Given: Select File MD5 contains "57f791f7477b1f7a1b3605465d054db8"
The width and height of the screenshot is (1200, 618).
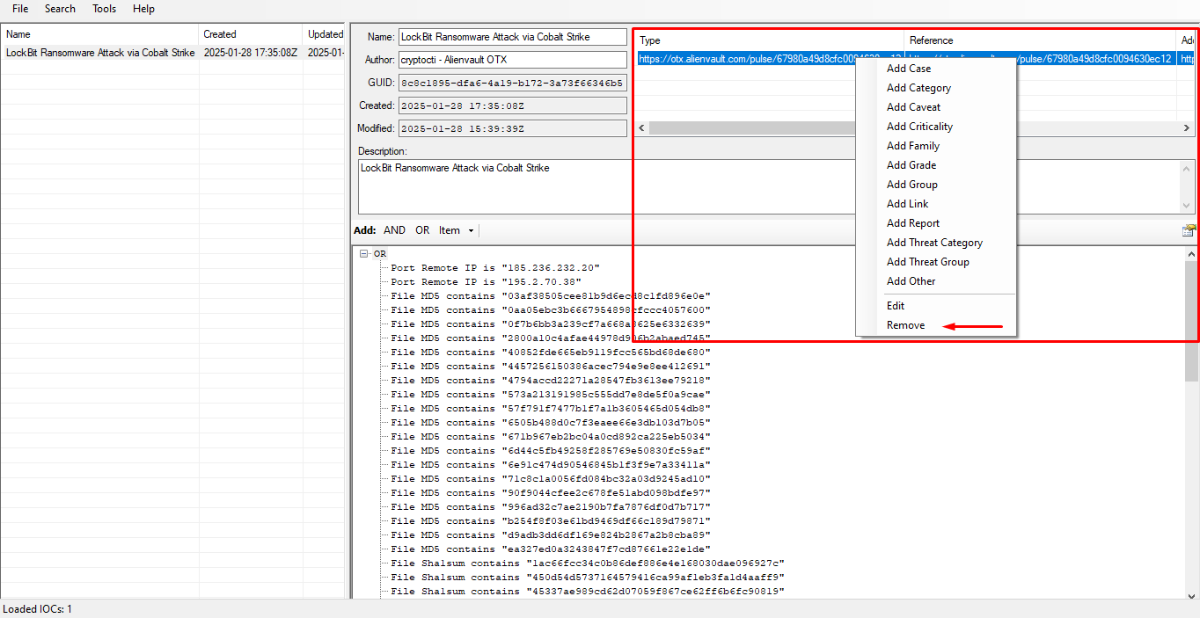Looking at the screenshot, I should click(x=551, y=408).
